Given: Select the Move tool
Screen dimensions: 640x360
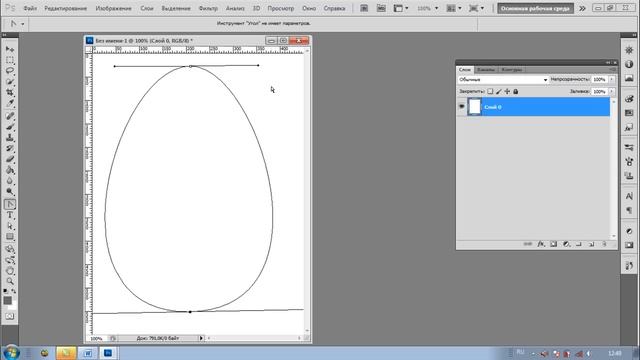Looking at the screenshot, I should click(10, 49).
